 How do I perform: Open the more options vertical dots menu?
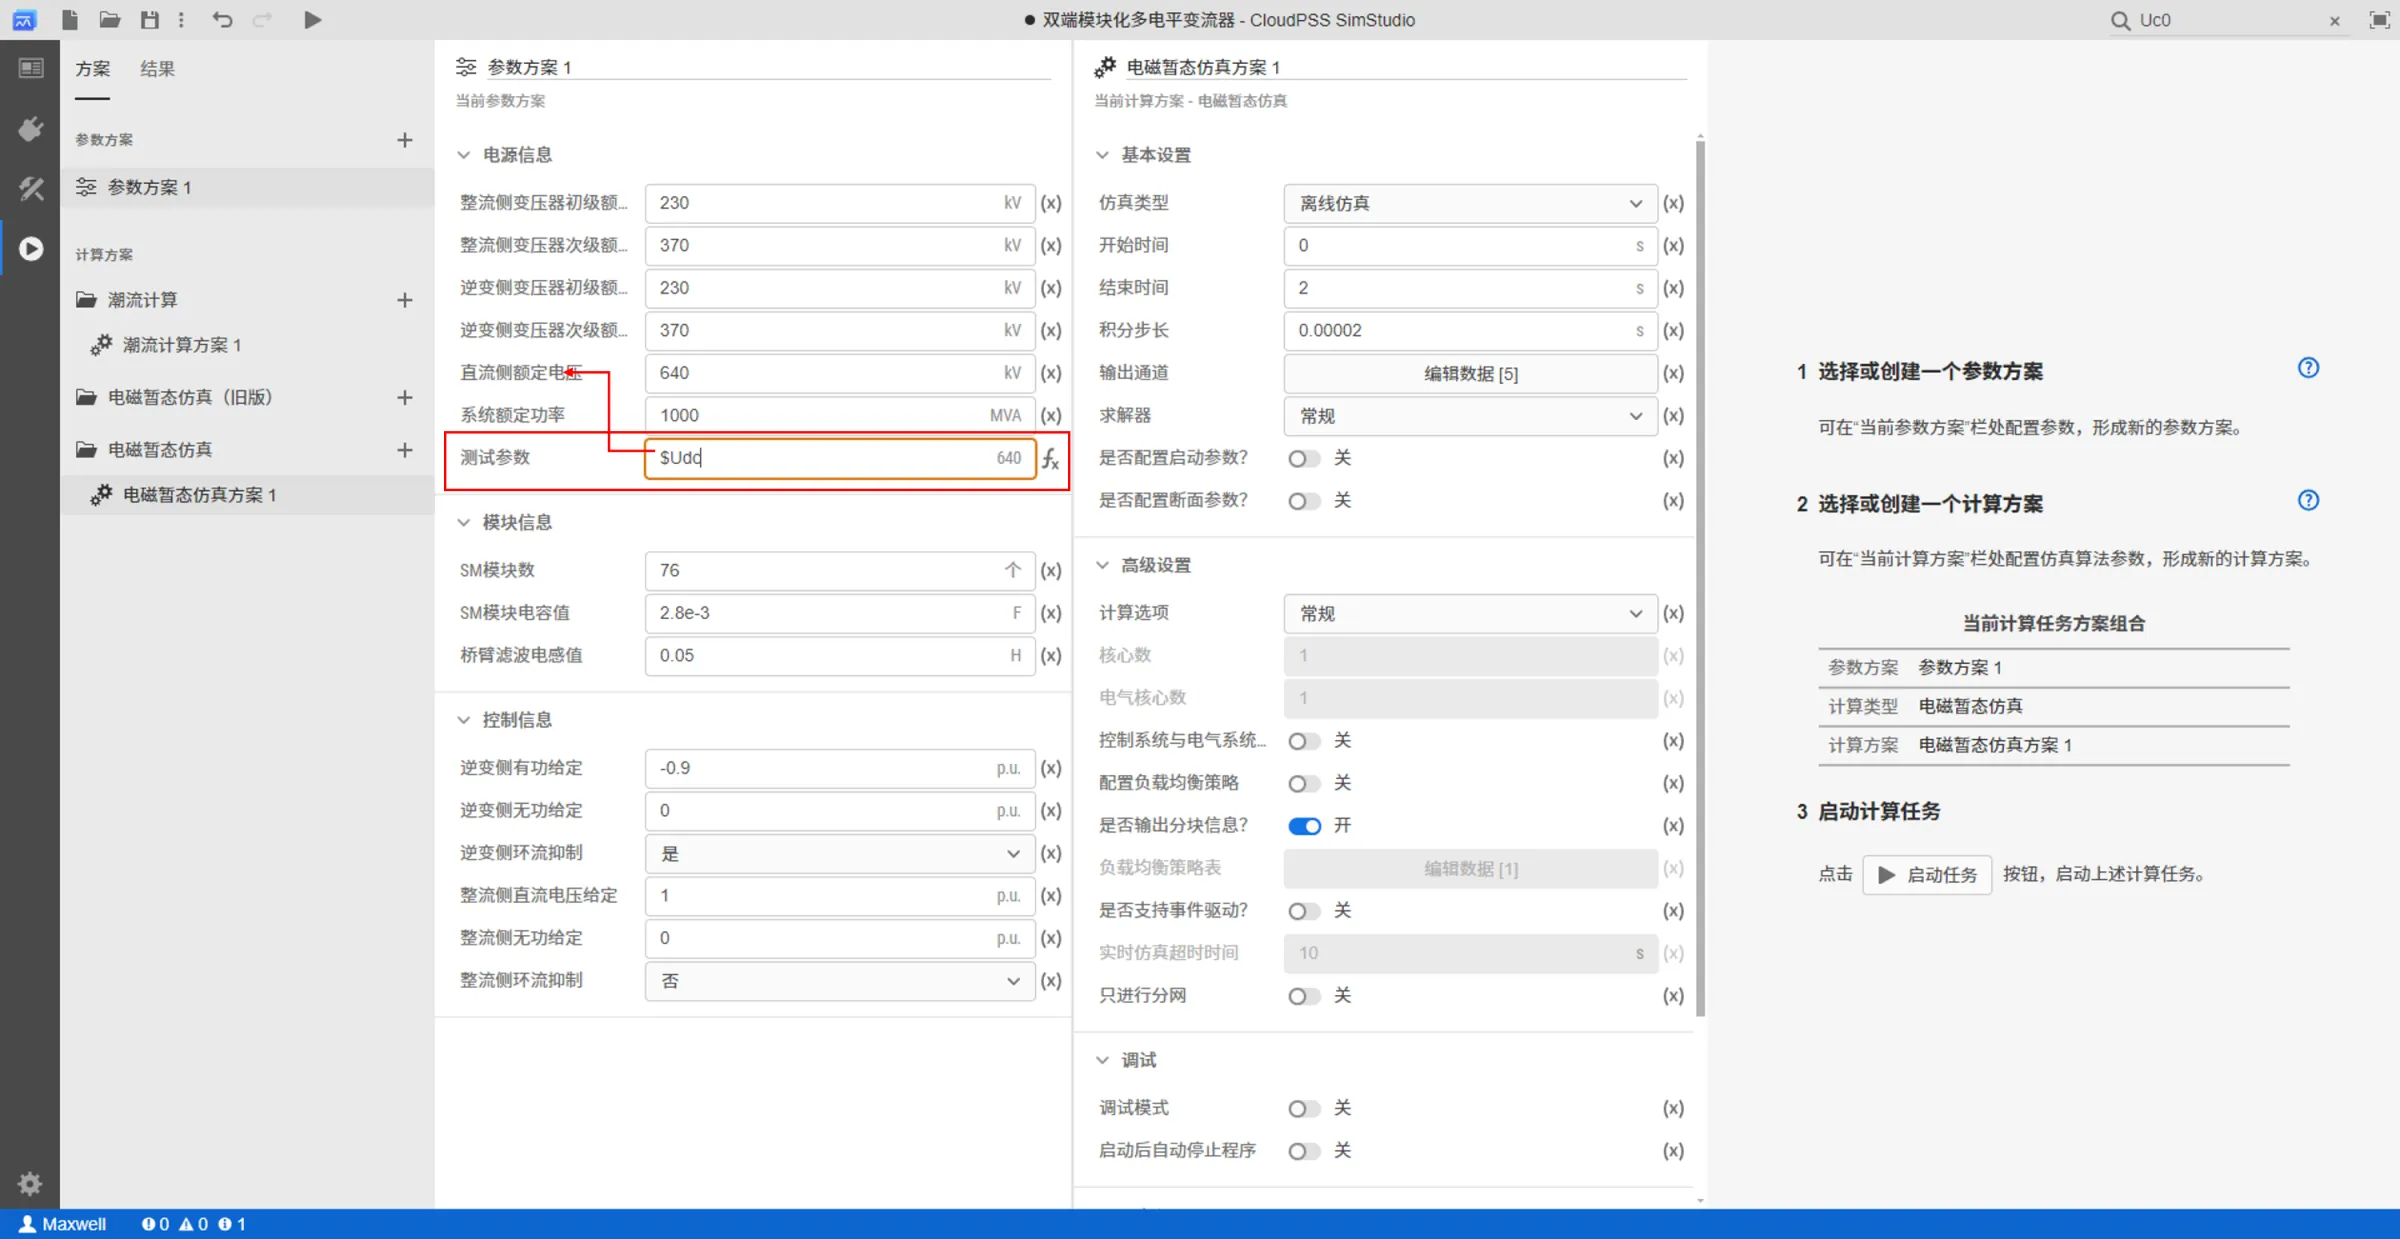181,19
